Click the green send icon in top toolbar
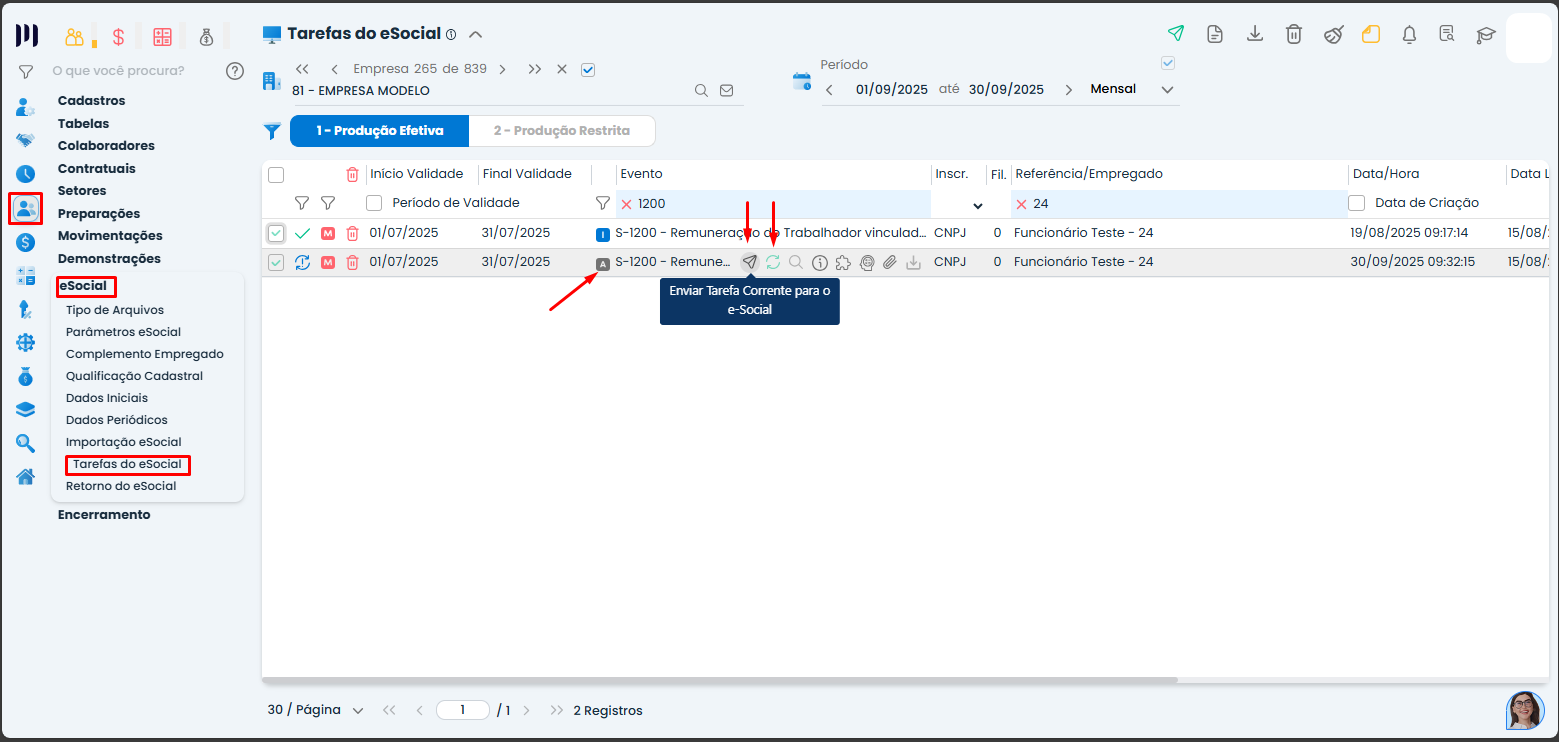Screen dimensions: 1559x742 tap(1176, 34)
